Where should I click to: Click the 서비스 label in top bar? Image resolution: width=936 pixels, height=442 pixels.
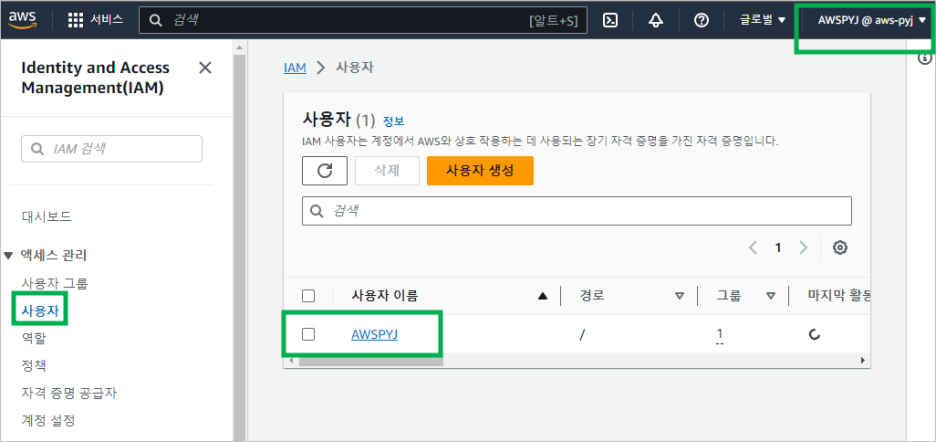click(x=107, y=20)
